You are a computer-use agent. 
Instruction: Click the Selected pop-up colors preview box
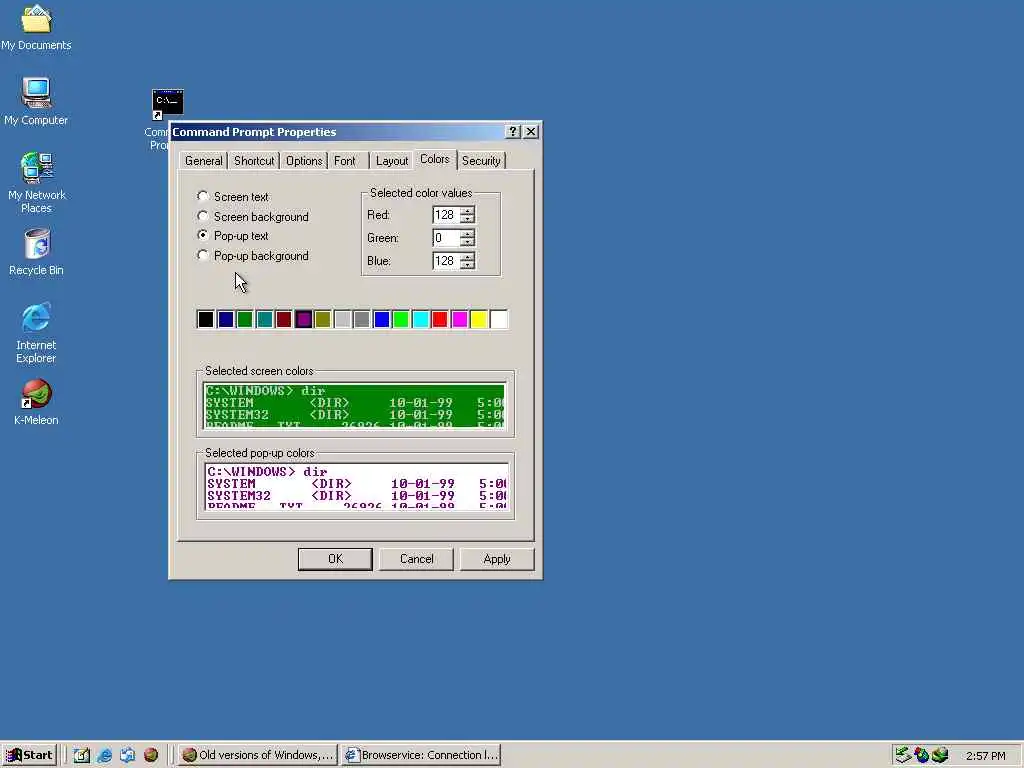coord(356,487)
